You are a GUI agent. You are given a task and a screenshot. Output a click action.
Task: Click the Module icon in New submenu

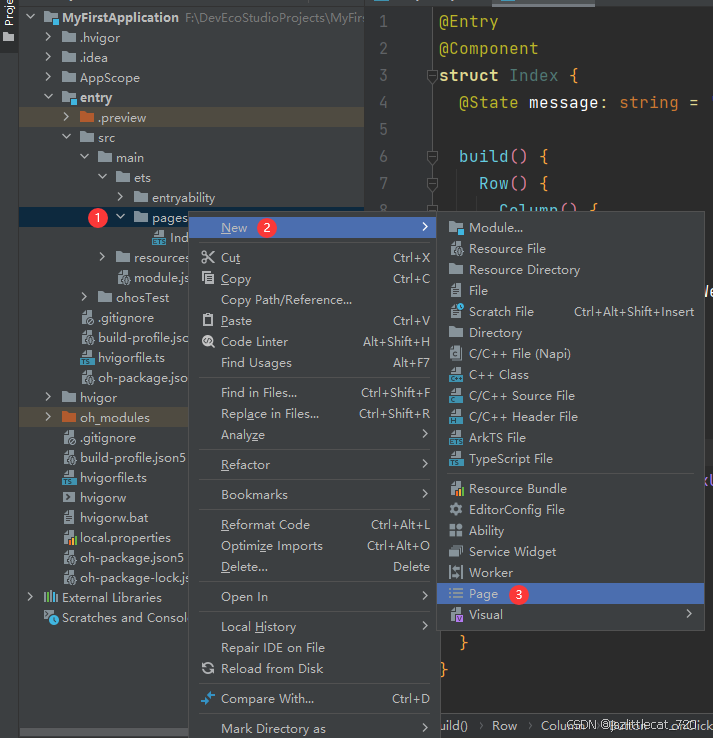tap(456, 228)
